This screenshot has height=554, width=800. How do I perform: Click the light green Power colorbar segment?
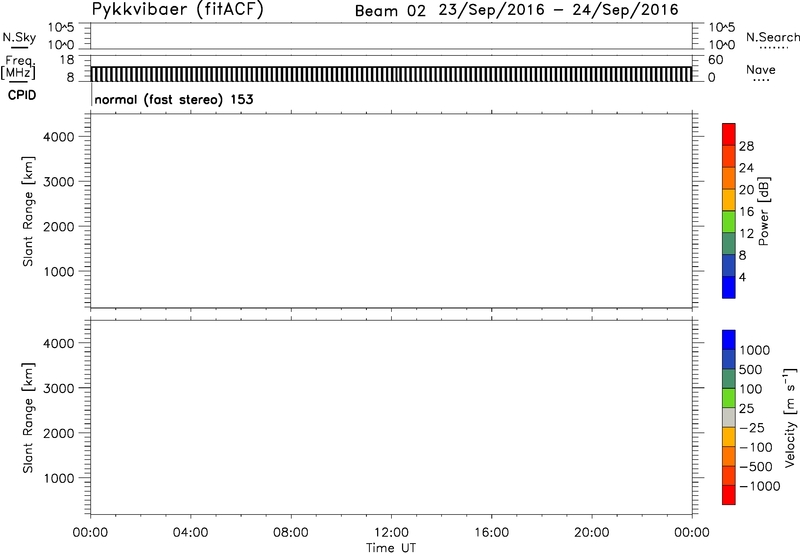pos(729,221)
